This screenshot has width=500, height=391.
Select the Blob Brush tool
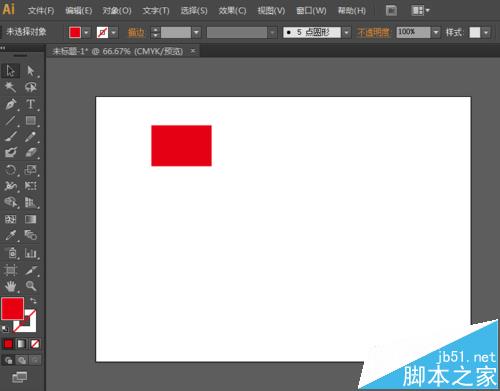coord(10,153)
